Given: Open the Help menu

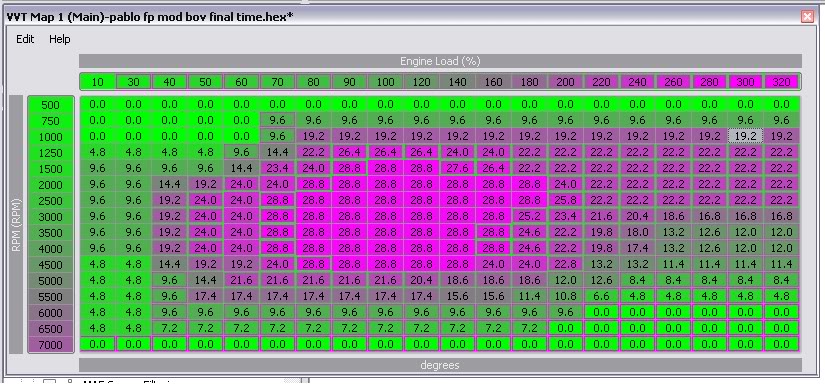Looking at the screenshot, I should [59, 39].
